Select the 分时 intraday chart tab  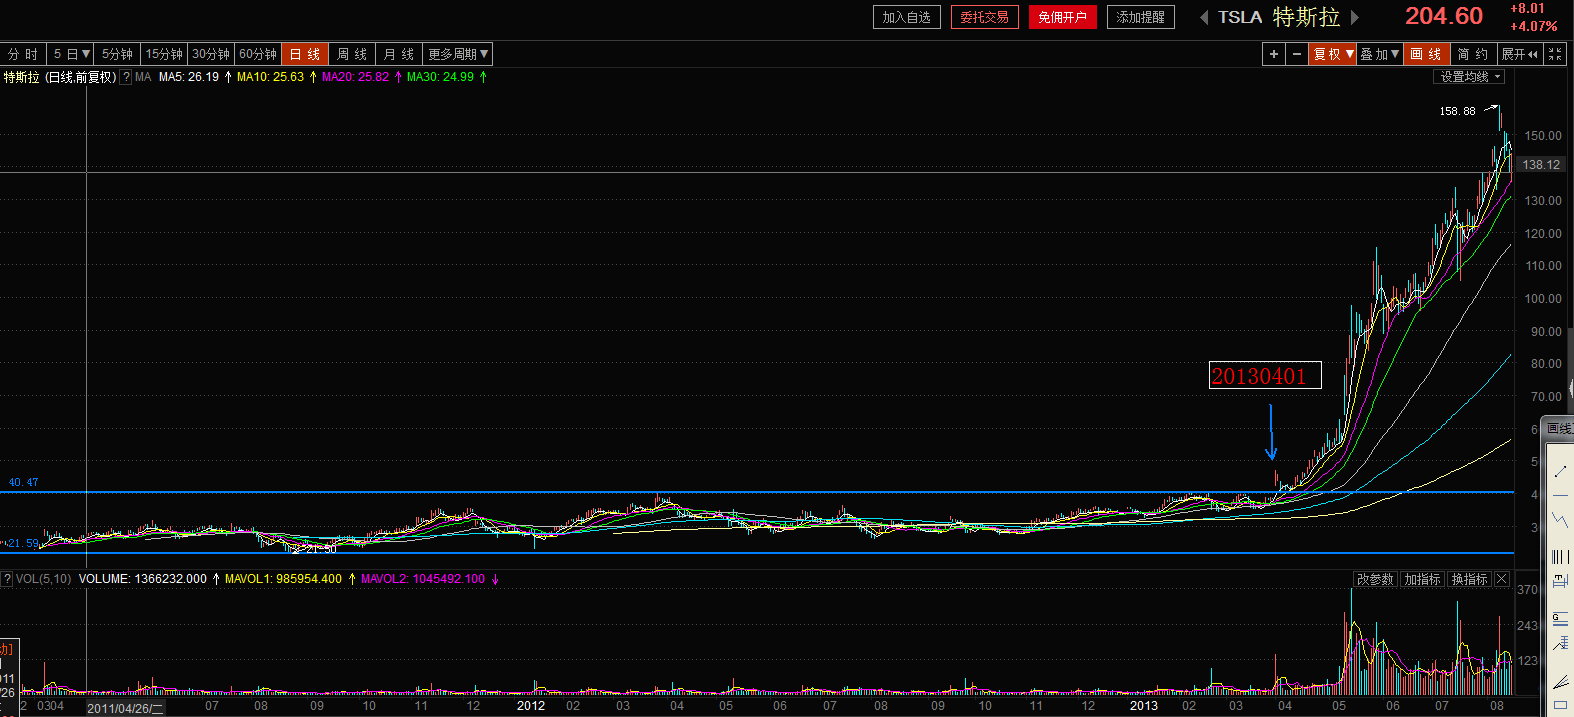[23, 54]
